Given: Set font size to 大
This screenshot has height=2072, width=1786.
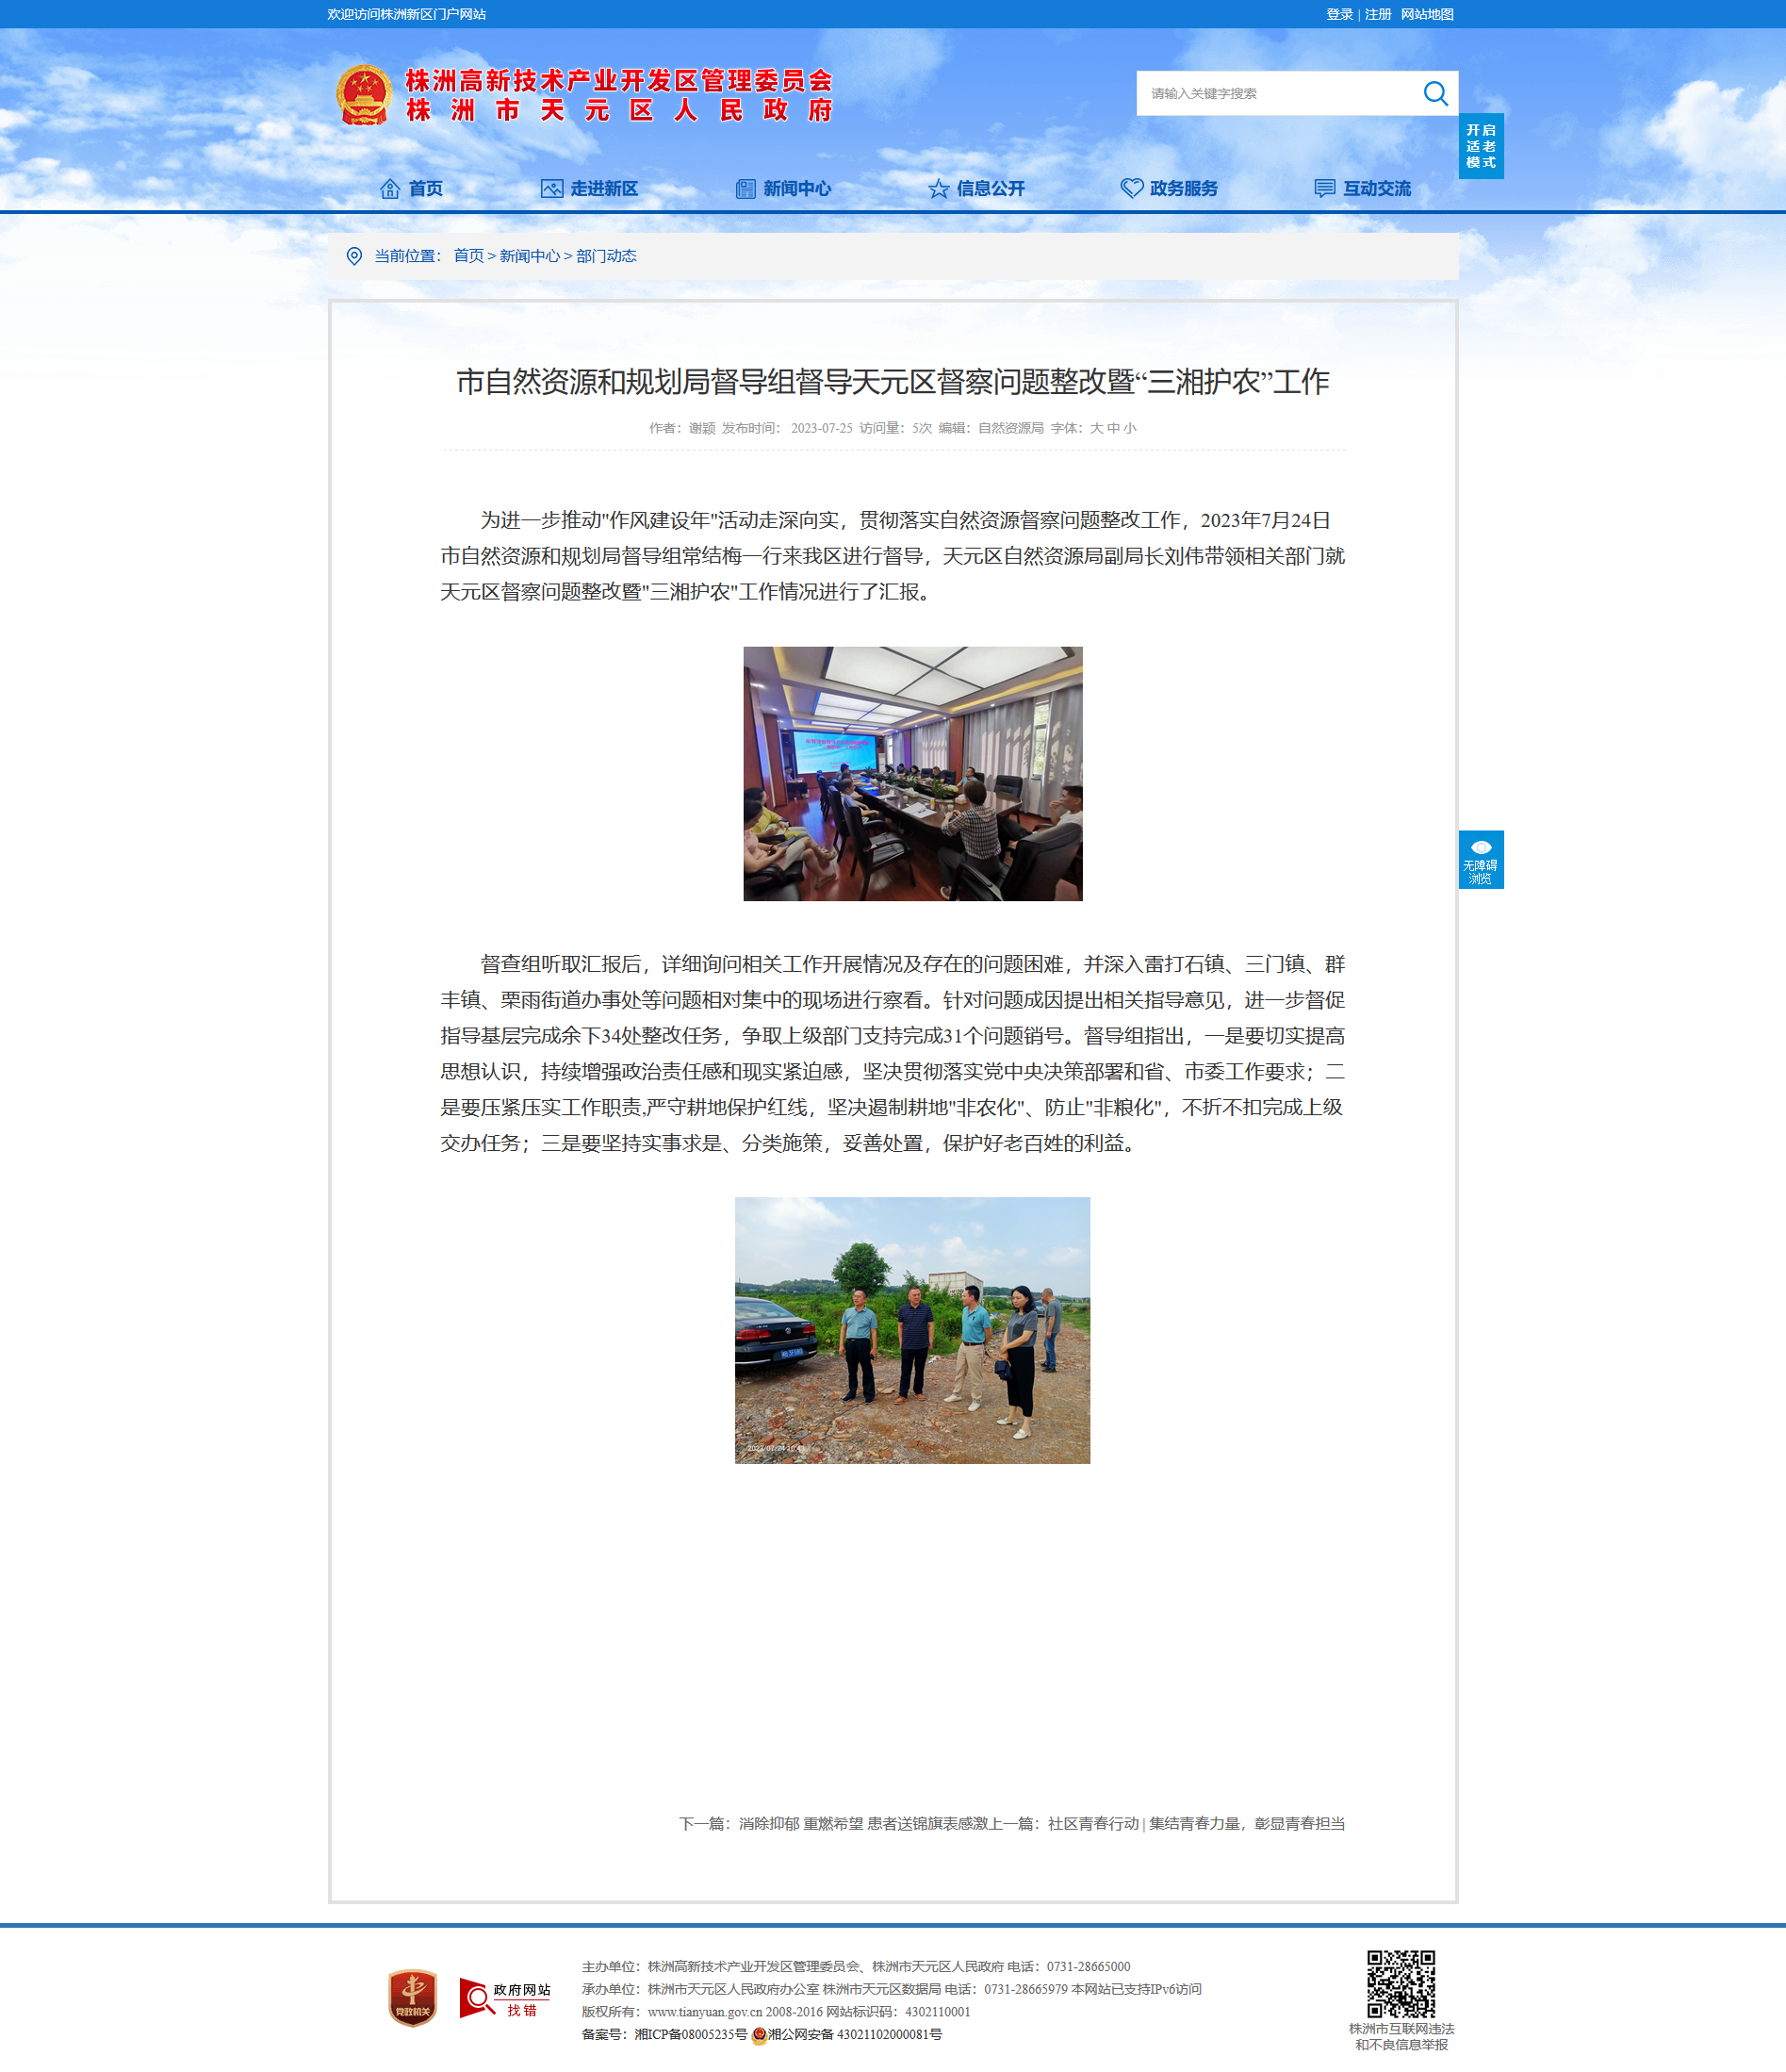Looking at the screenshot, I should (1096, 428).
